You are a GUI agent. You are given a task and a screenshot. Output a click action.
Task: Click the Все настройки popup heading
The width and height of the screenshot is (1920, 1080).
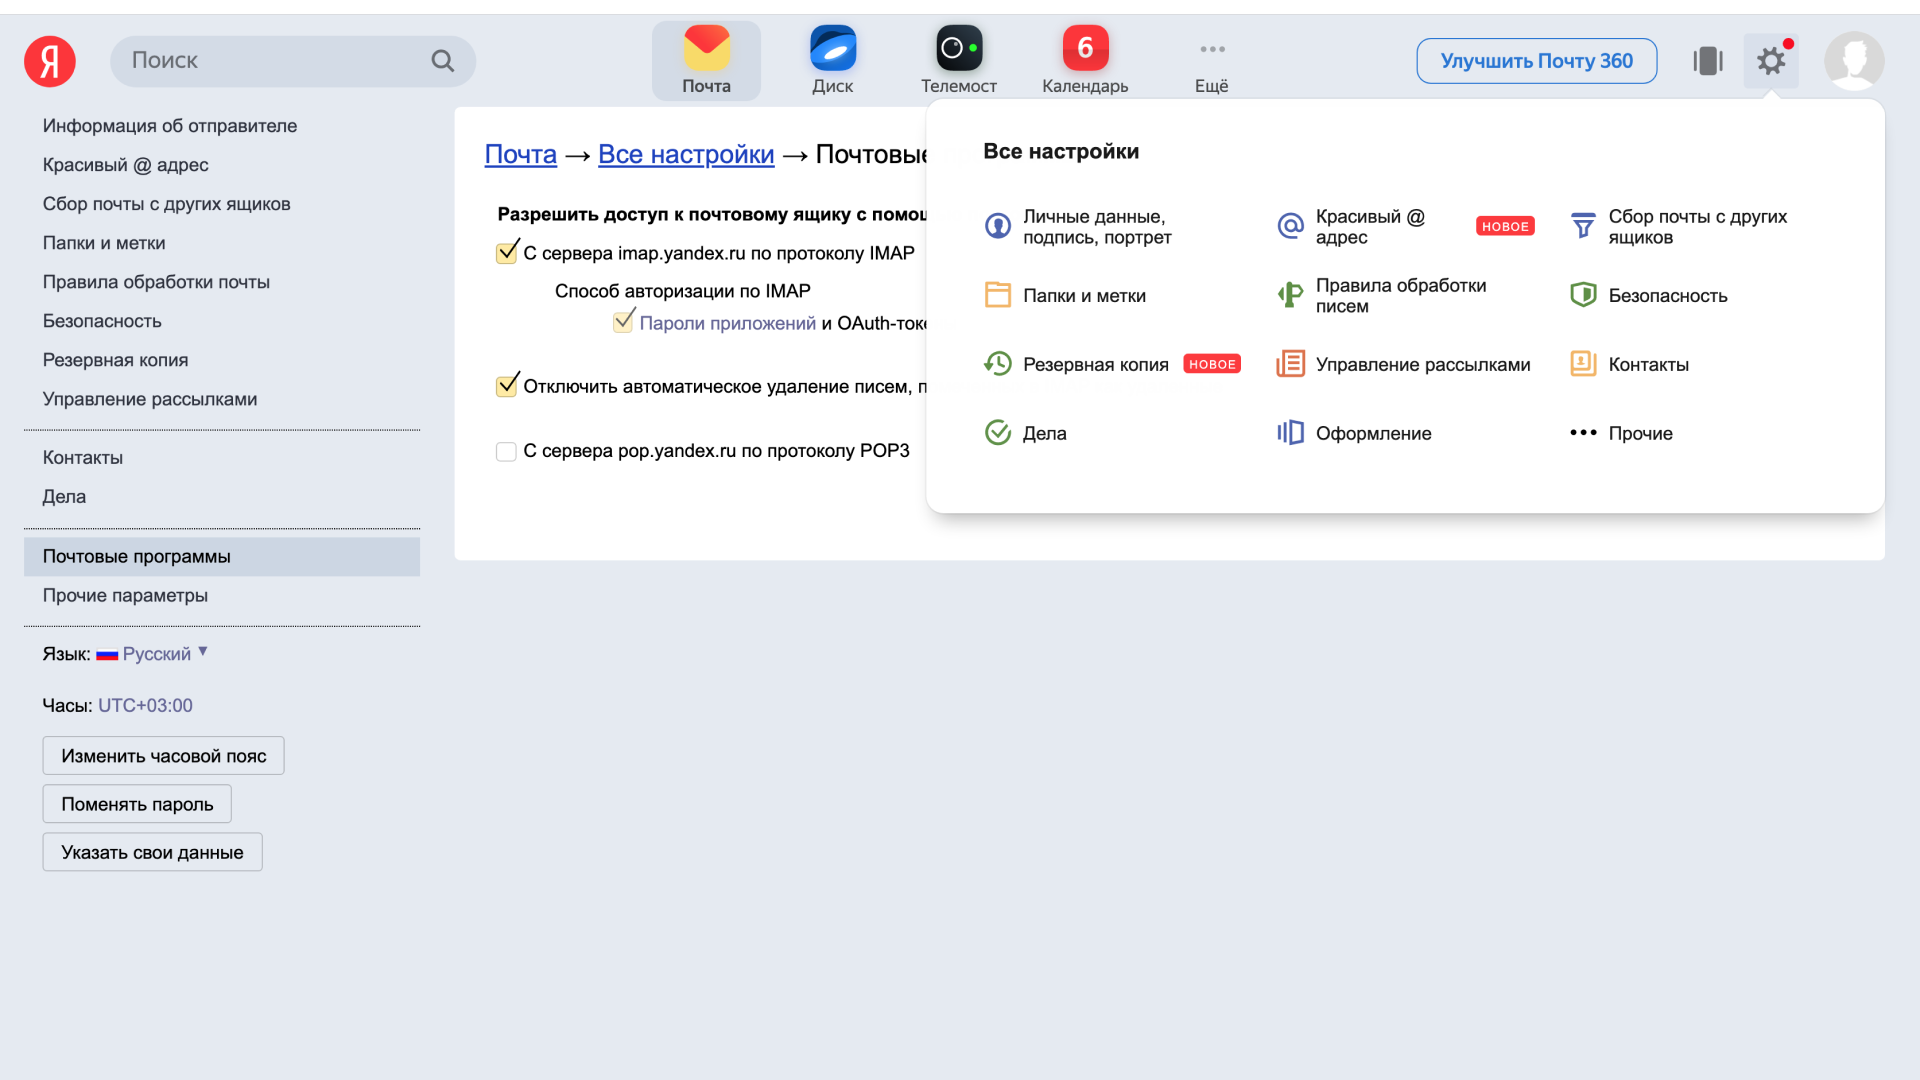[1061, 151]
